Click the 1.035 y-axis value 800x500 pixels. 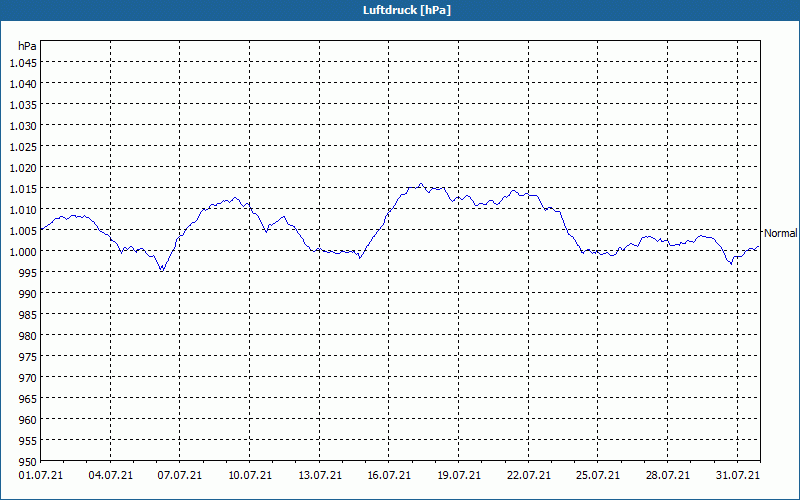coord(23,105)
